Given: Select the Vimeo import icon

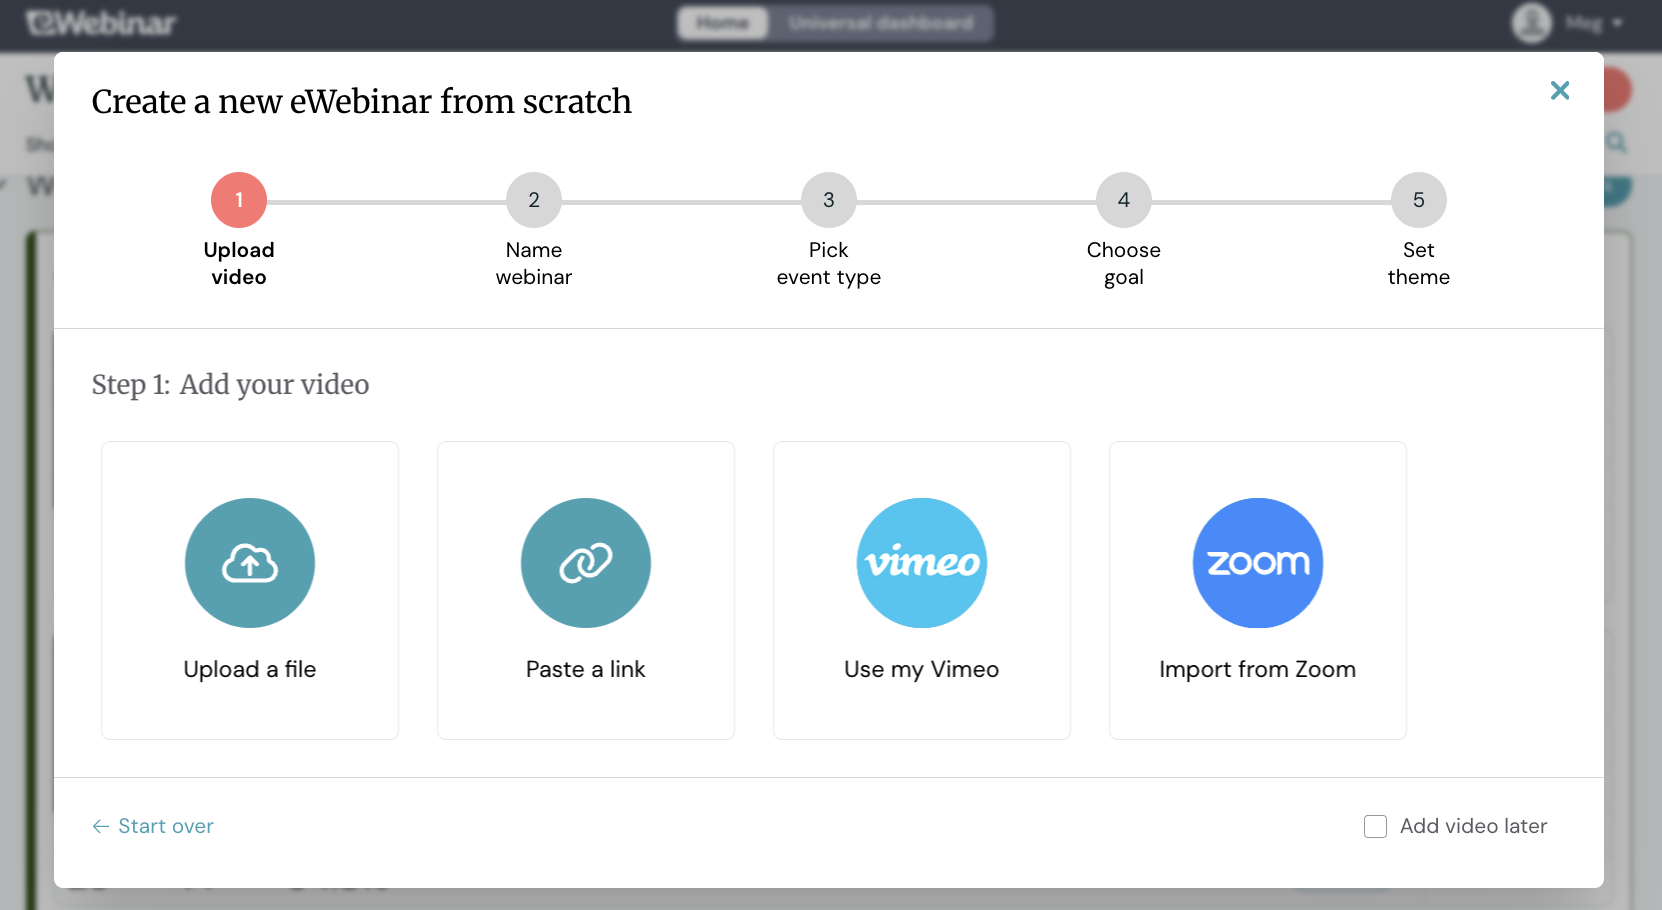Looking at the screenshot, I should (921, 562).
